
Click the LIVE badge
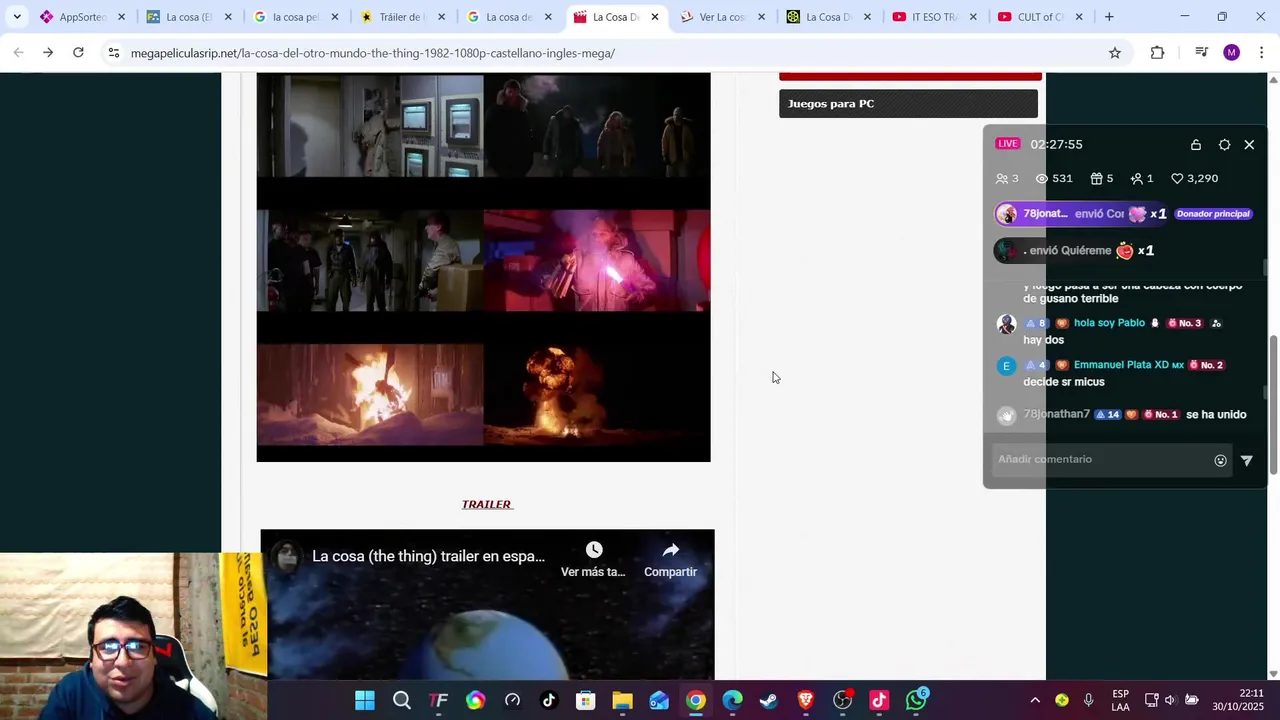pos(1007,144)
